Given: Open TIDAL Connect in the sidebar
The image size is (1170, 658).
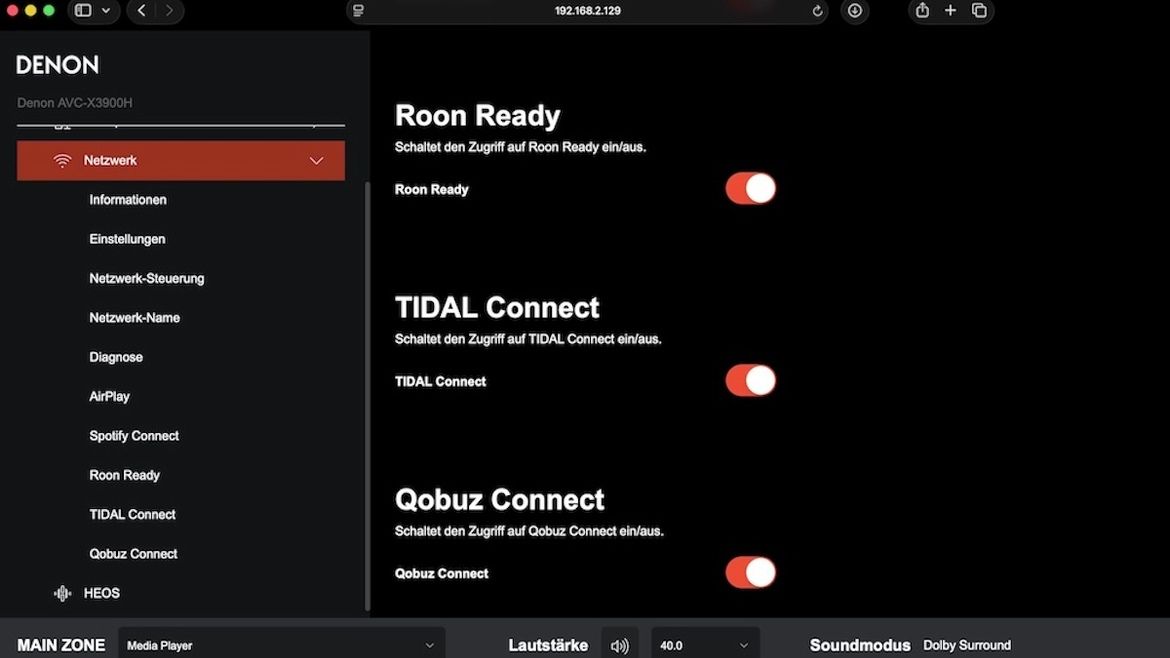Looking at the screenshot, I should (x=132, y=515).
